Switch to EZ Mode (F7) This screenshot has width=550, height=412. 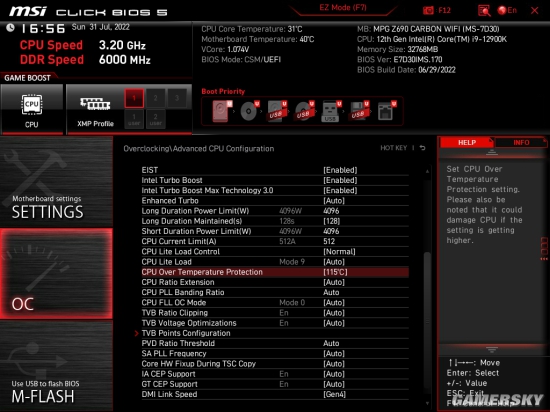[x=343, y=8]
